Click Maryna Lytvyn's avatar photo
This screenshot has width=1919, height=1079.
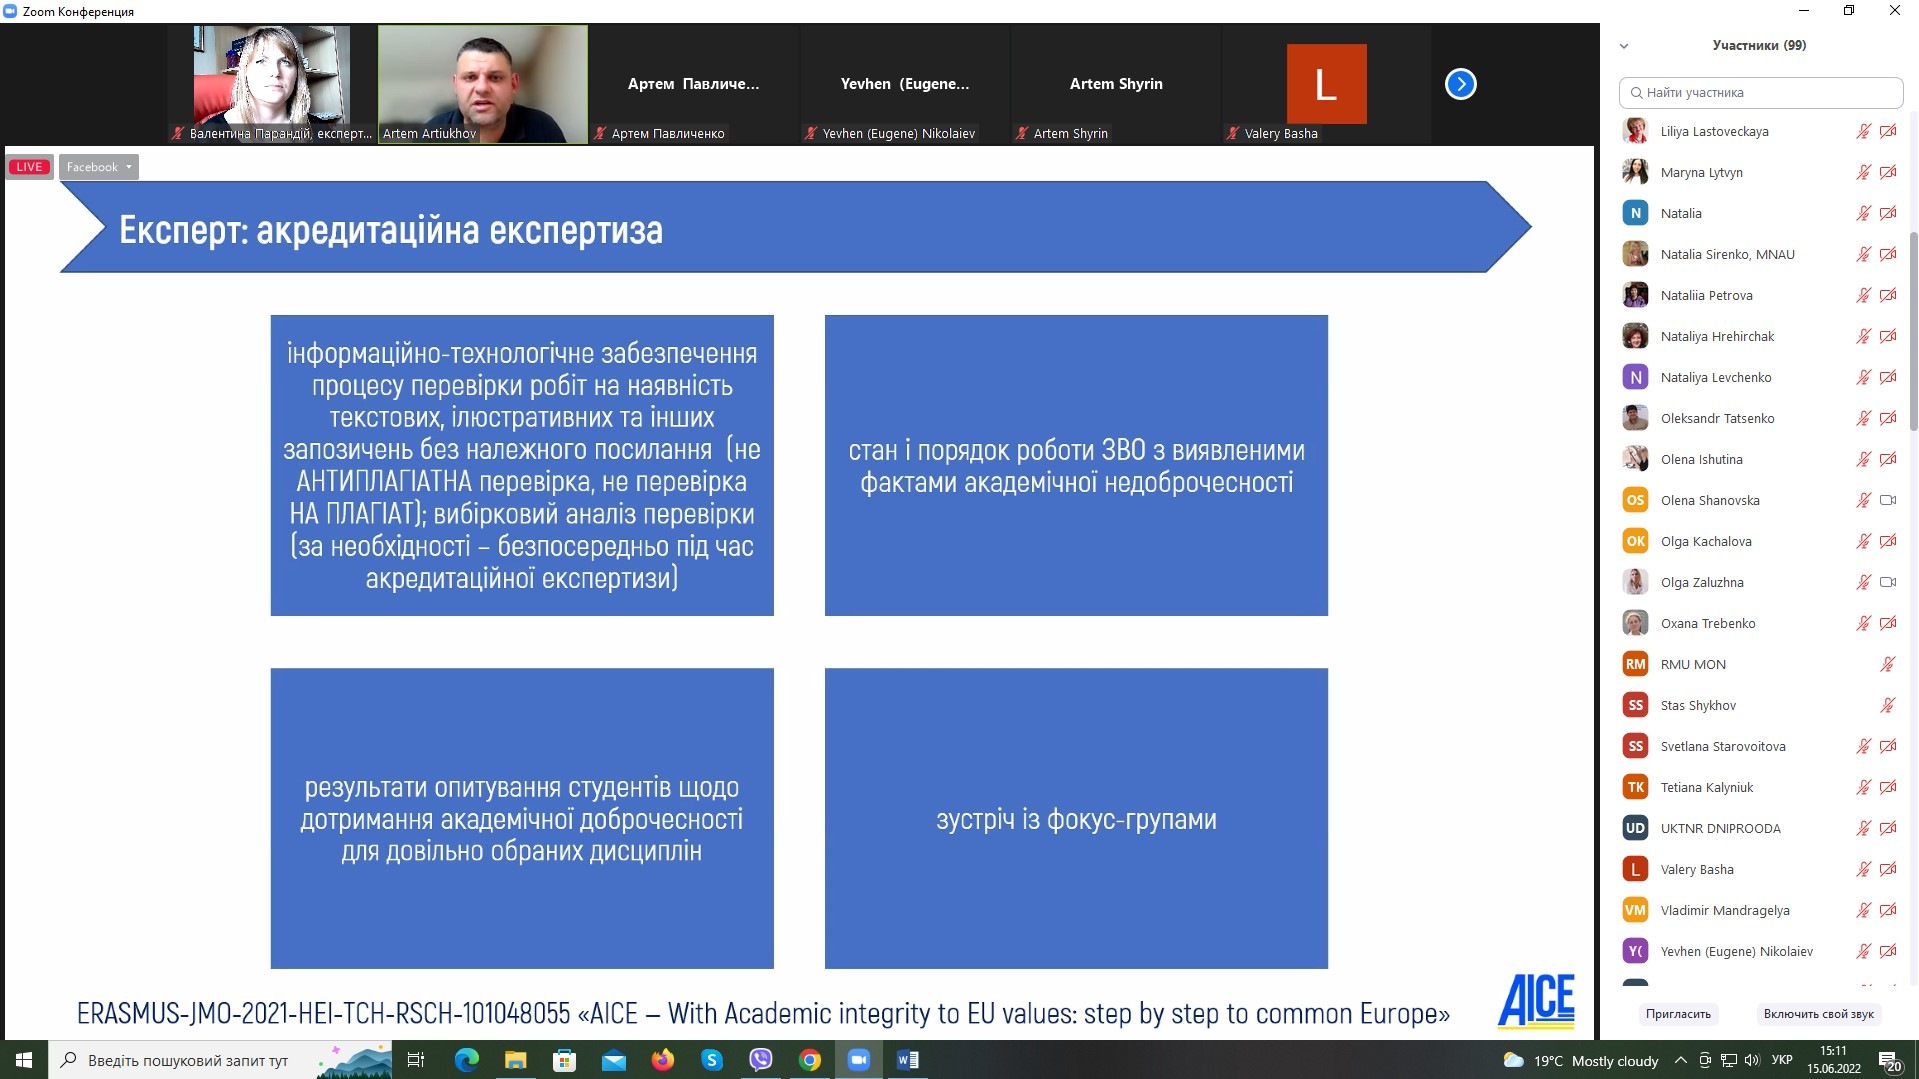pos(1635,172)
